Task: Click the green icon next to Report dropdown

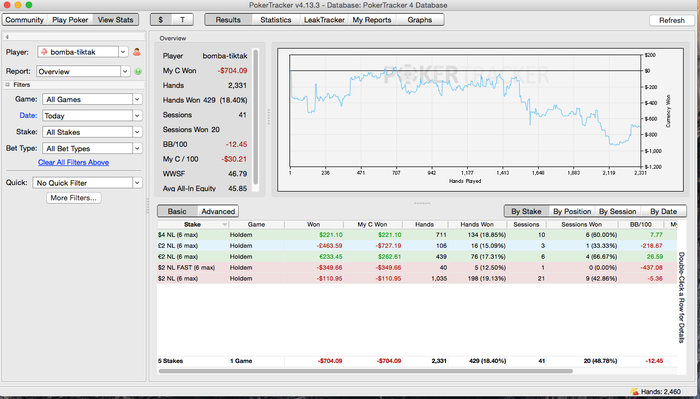Action: coord(138,71)
